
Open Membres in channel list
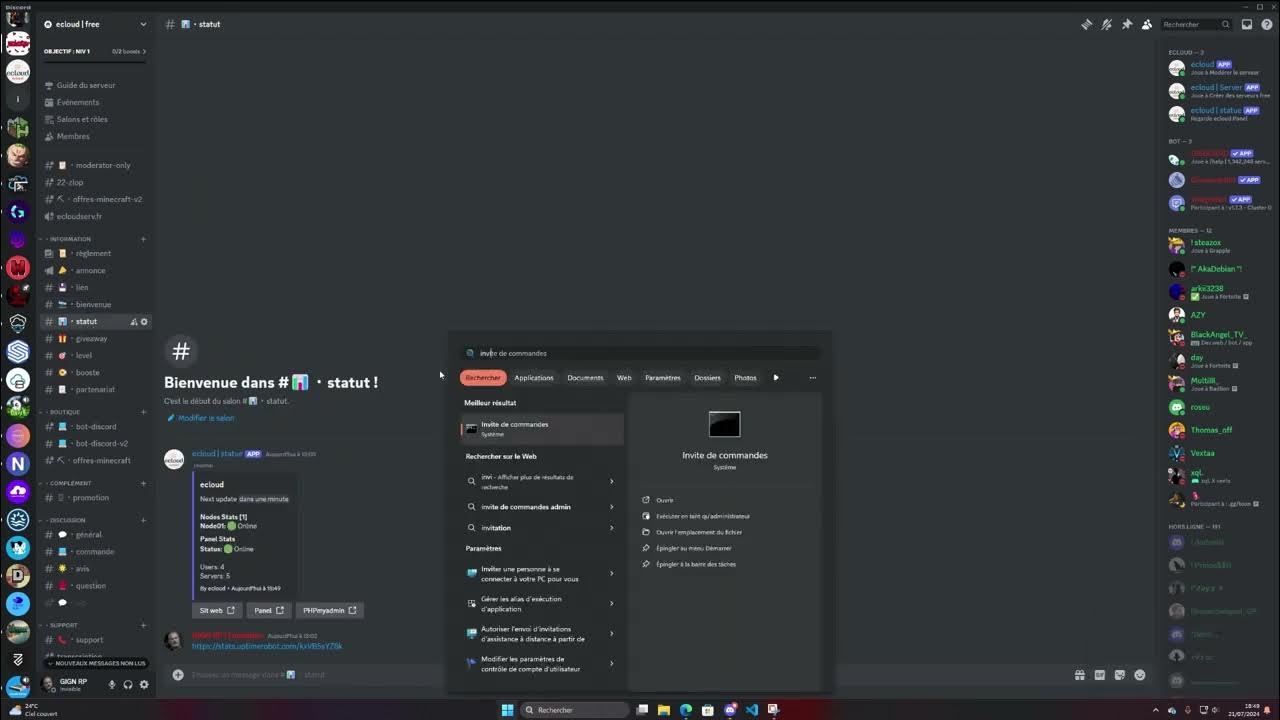[73, 136]
